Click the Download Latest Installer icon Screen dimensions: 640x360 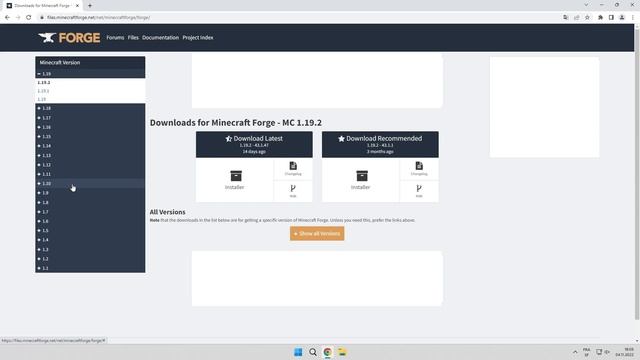(x=236, y=176)
